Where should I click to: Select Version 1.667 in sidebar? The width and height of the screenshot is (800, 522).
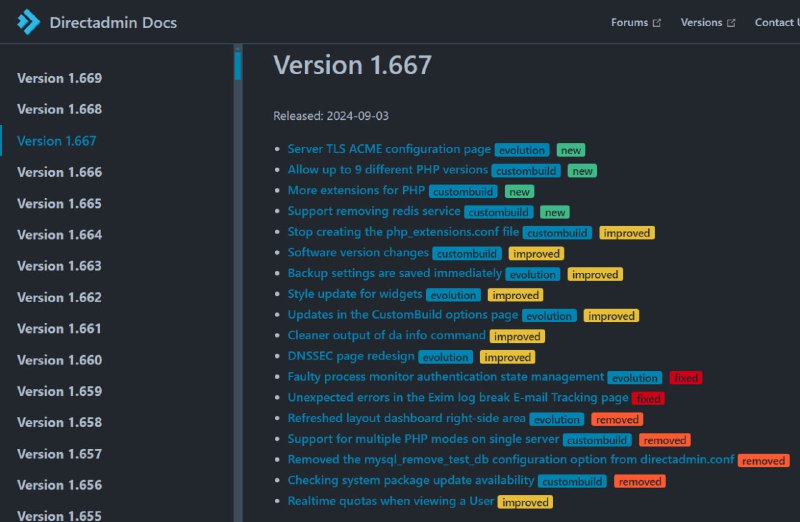pyautogui.click(x=57, y=141)
